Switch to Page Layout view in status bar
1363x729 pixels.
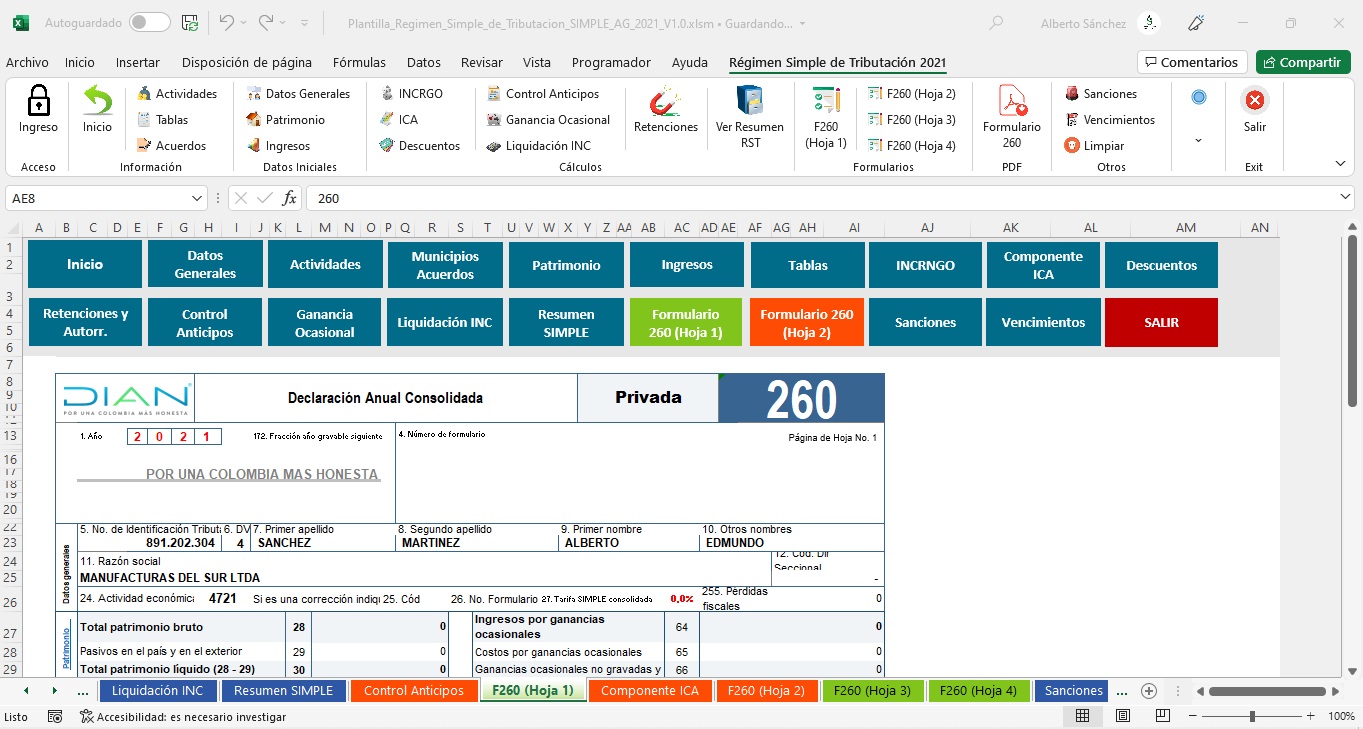[1123, 716]
